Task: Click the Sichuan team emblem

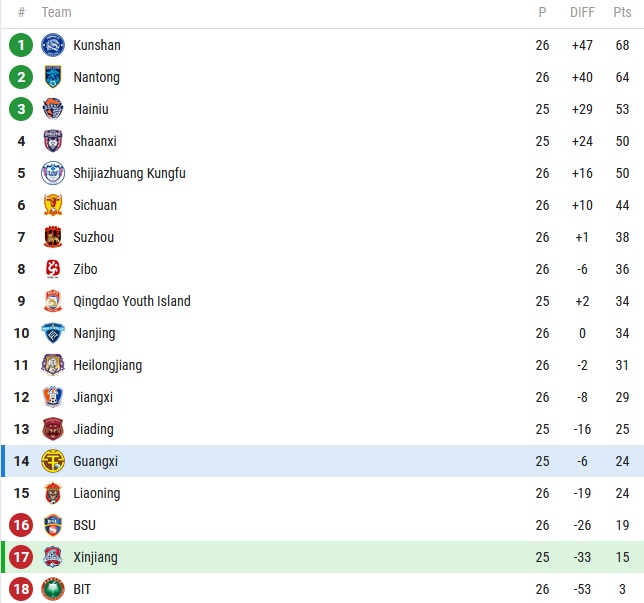Action: click(53, 205)
